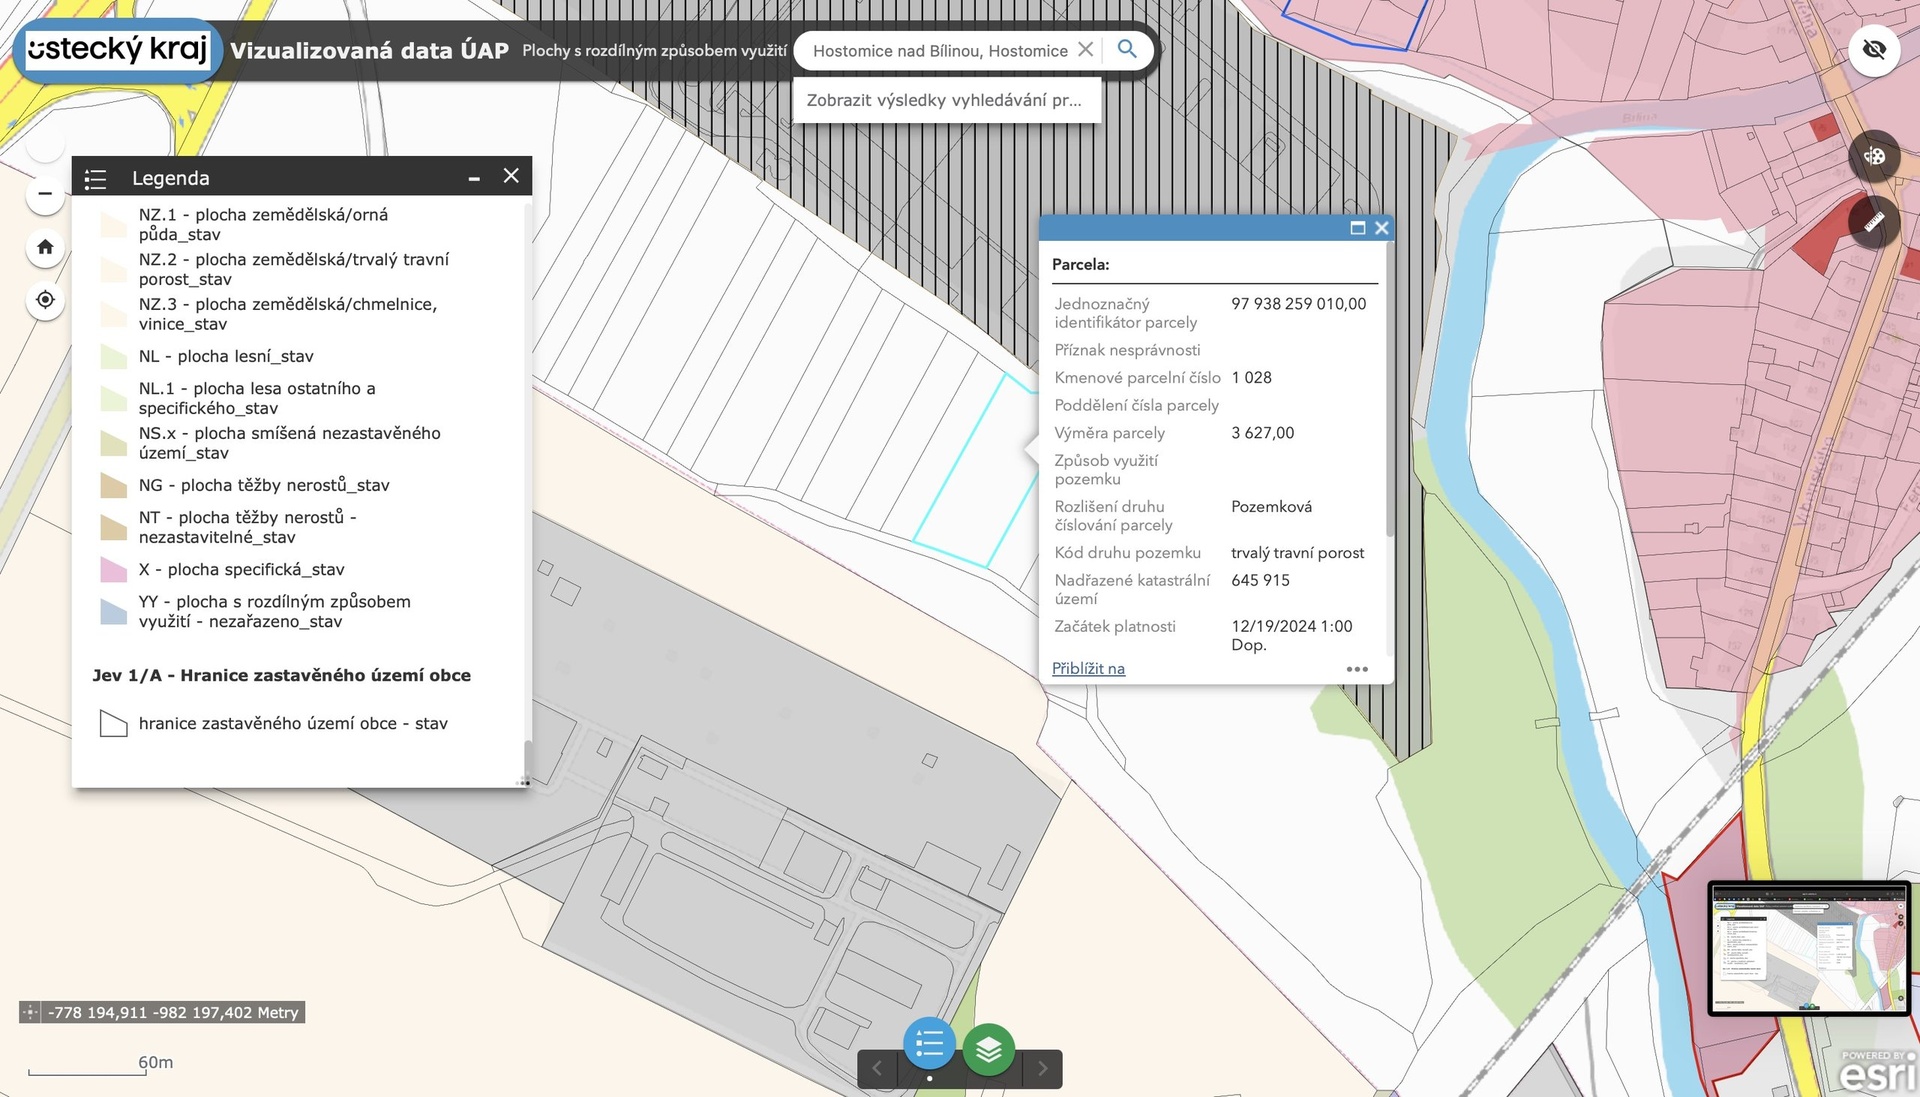Click the Parcela: popup heading
The height and width of the screenshot is (1097, 1920).
pyautogui.click(x=1080, y=264)
